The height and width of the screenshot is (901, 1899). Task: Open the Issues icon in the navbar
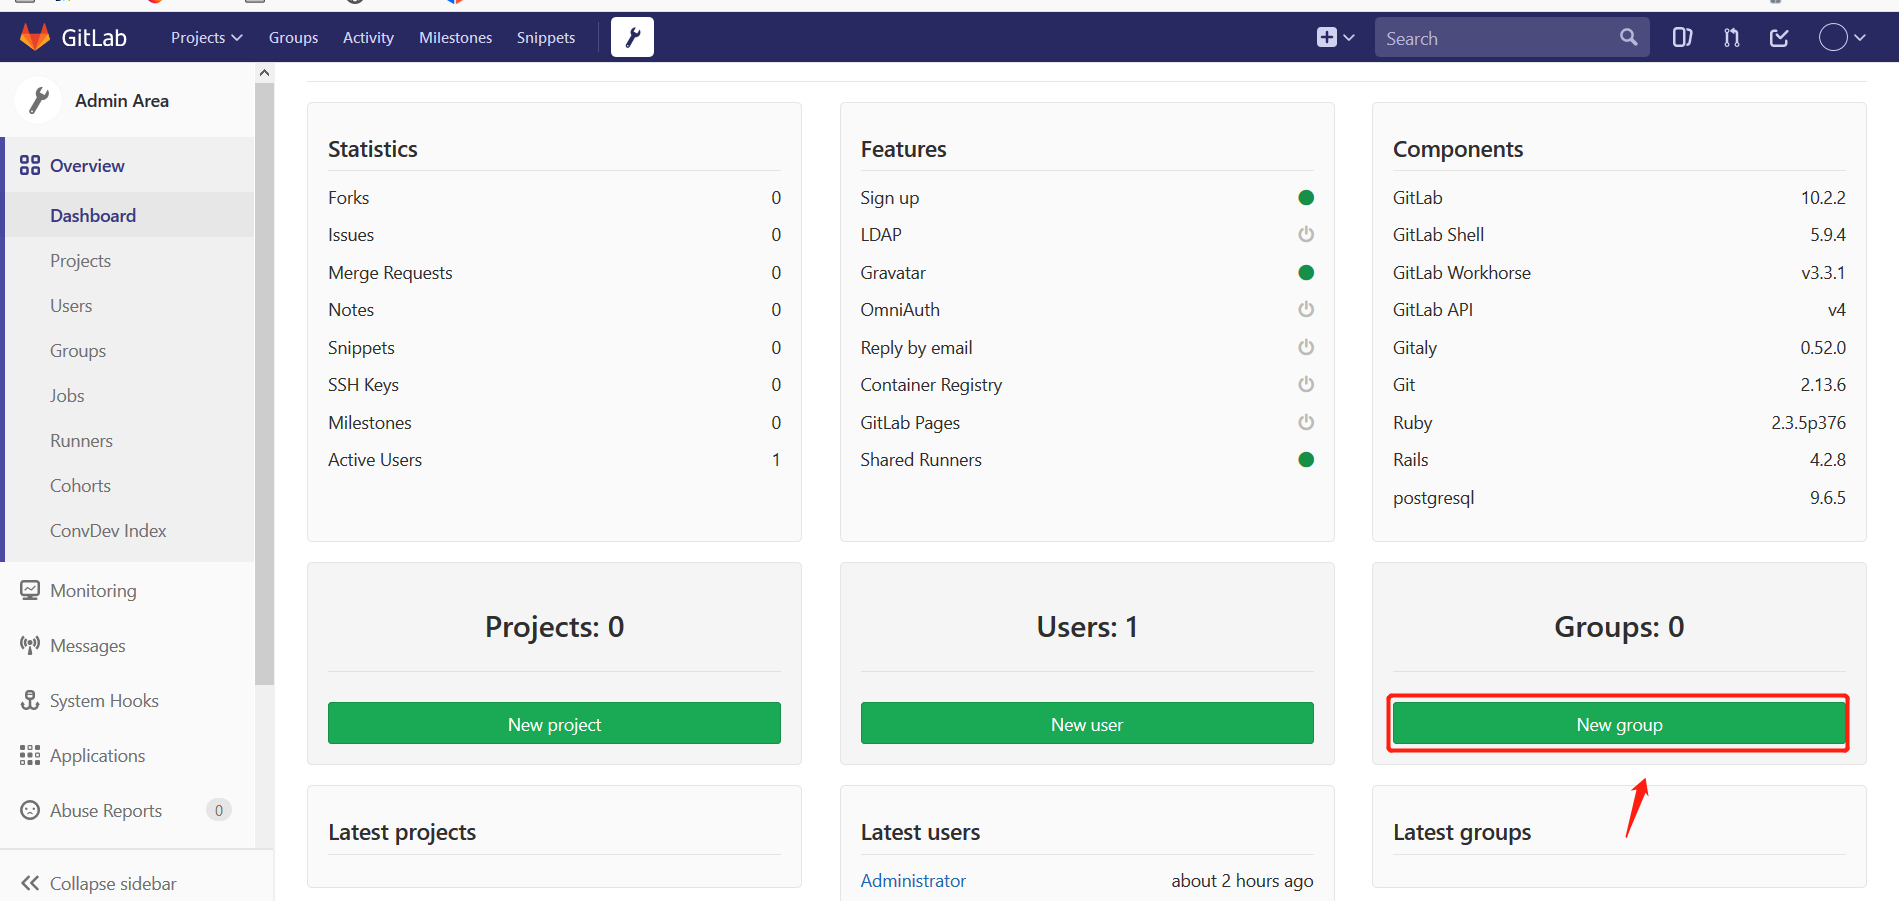point(1682,37)
